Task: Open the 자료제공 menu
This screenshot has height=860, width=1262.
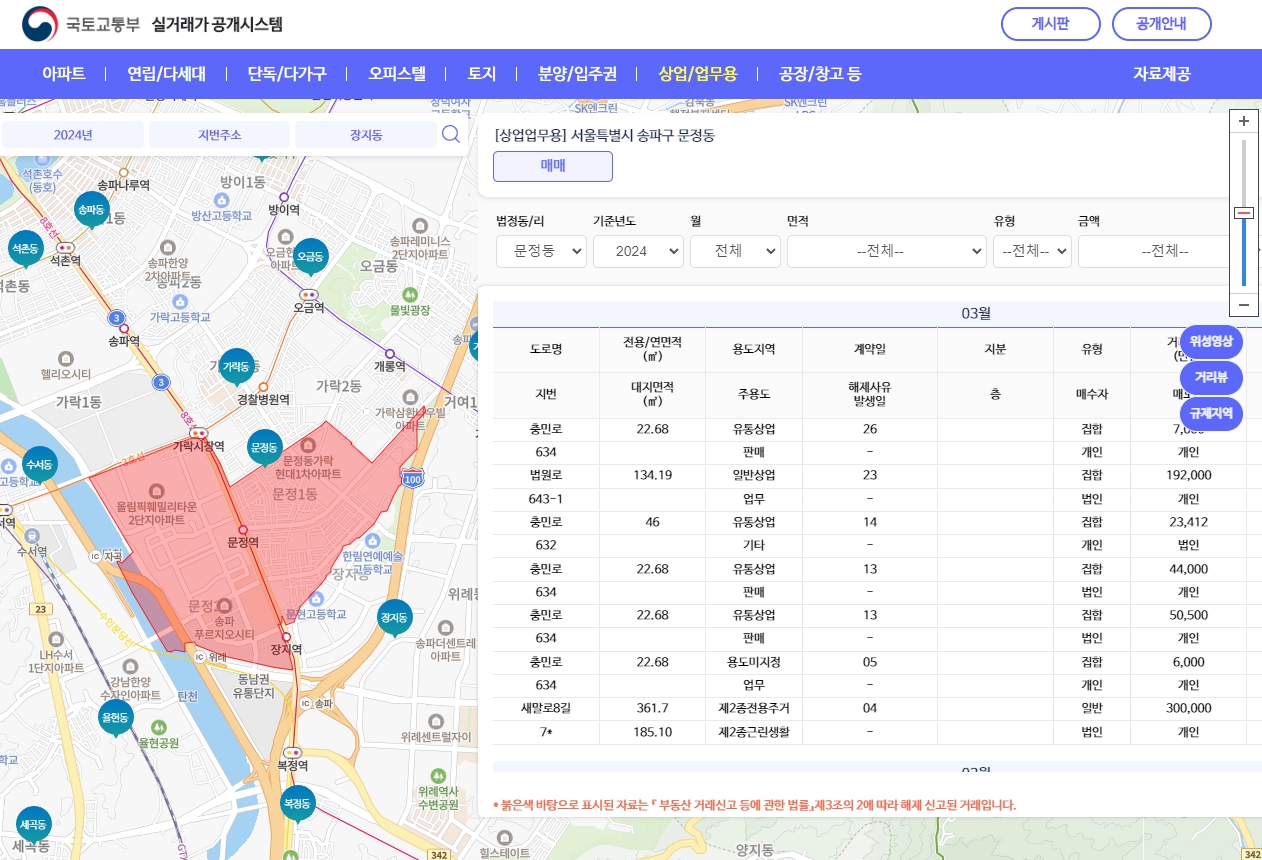Action: [1162, 74]
